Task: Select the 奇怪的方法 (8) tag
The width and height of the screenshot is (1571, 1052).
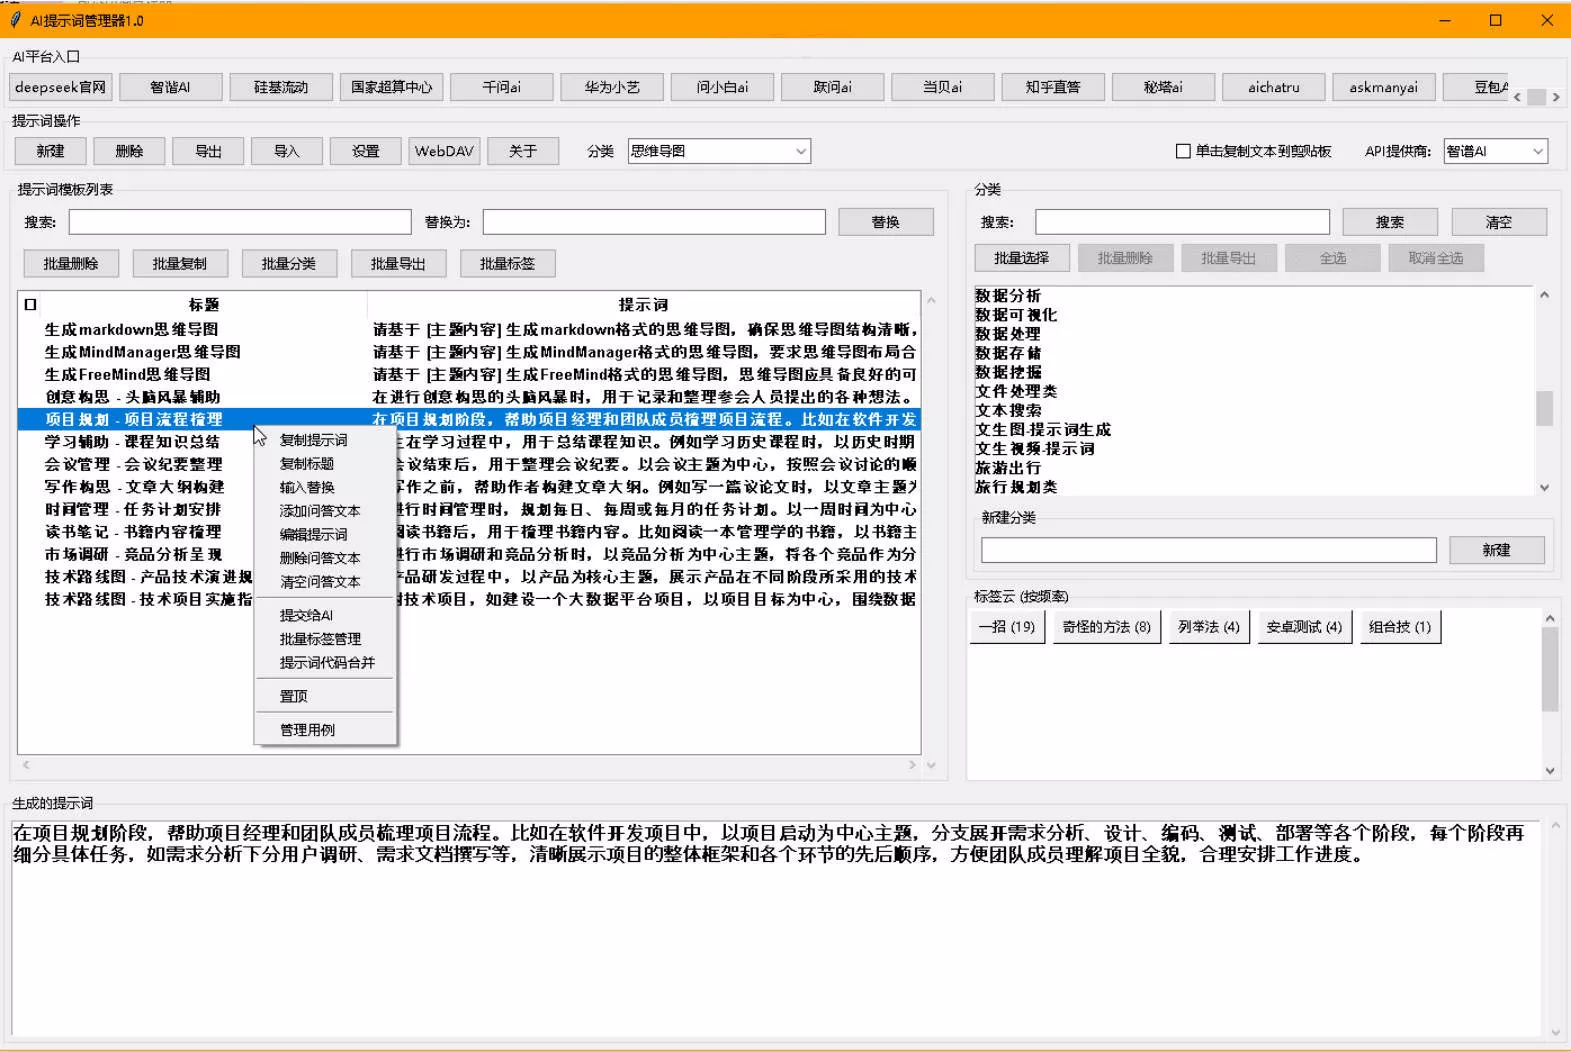Action: [x=1107, y=627]
